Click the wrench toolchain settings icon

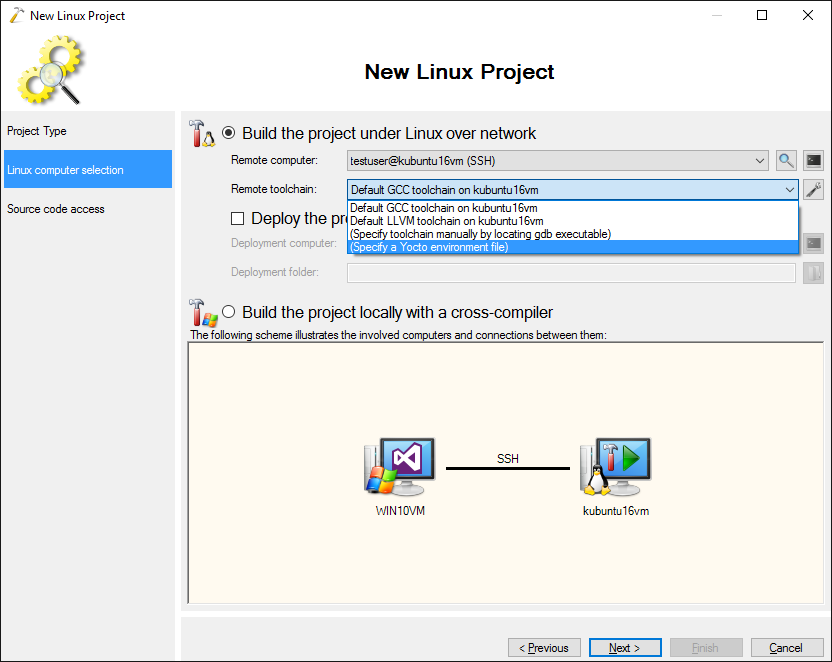pyautogui.click(x=813, y=189)
